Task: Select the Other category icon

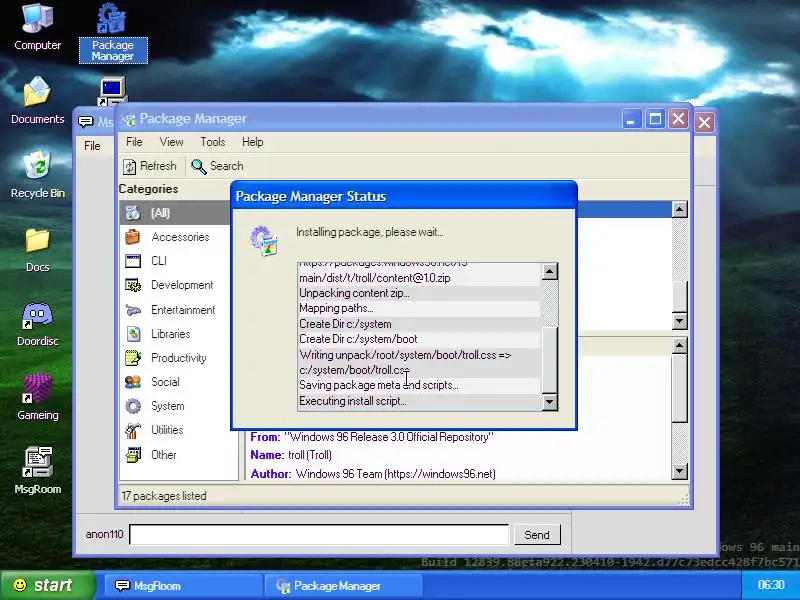Action: (133, 455)
